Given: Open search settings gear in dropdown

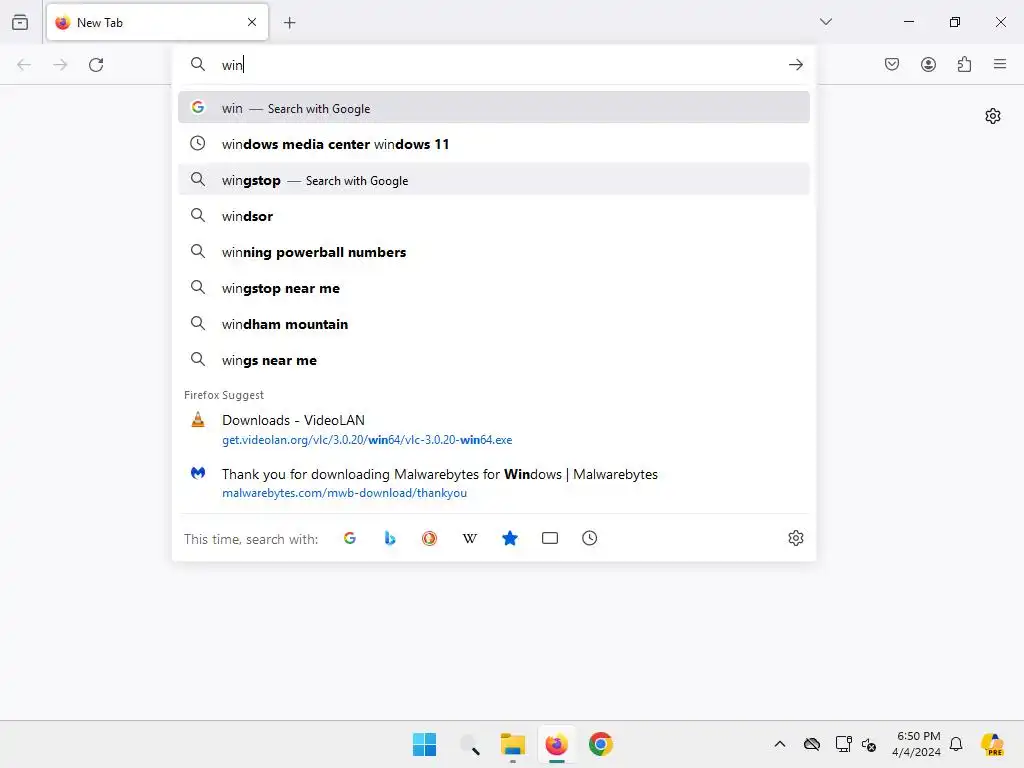Looking at the screenshot, I should (795, 538).
